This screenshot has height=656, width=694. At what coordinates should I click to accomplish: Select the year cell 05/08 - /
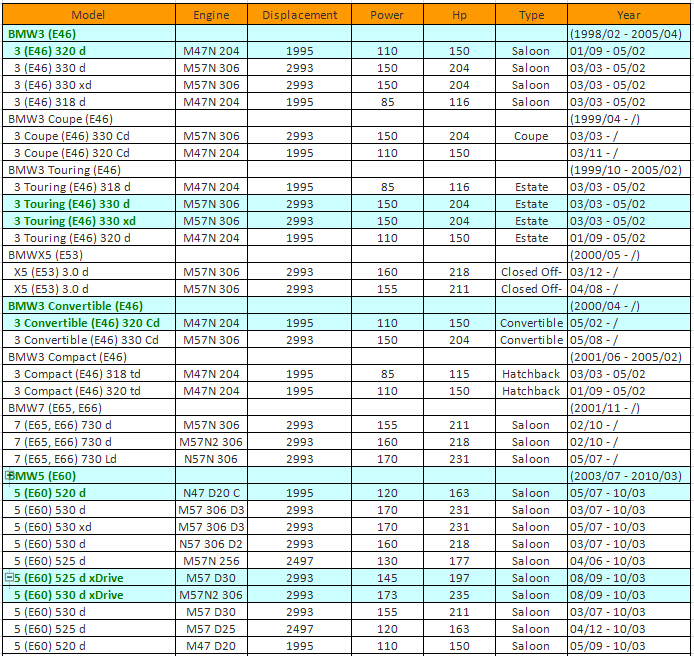point(629,340)
